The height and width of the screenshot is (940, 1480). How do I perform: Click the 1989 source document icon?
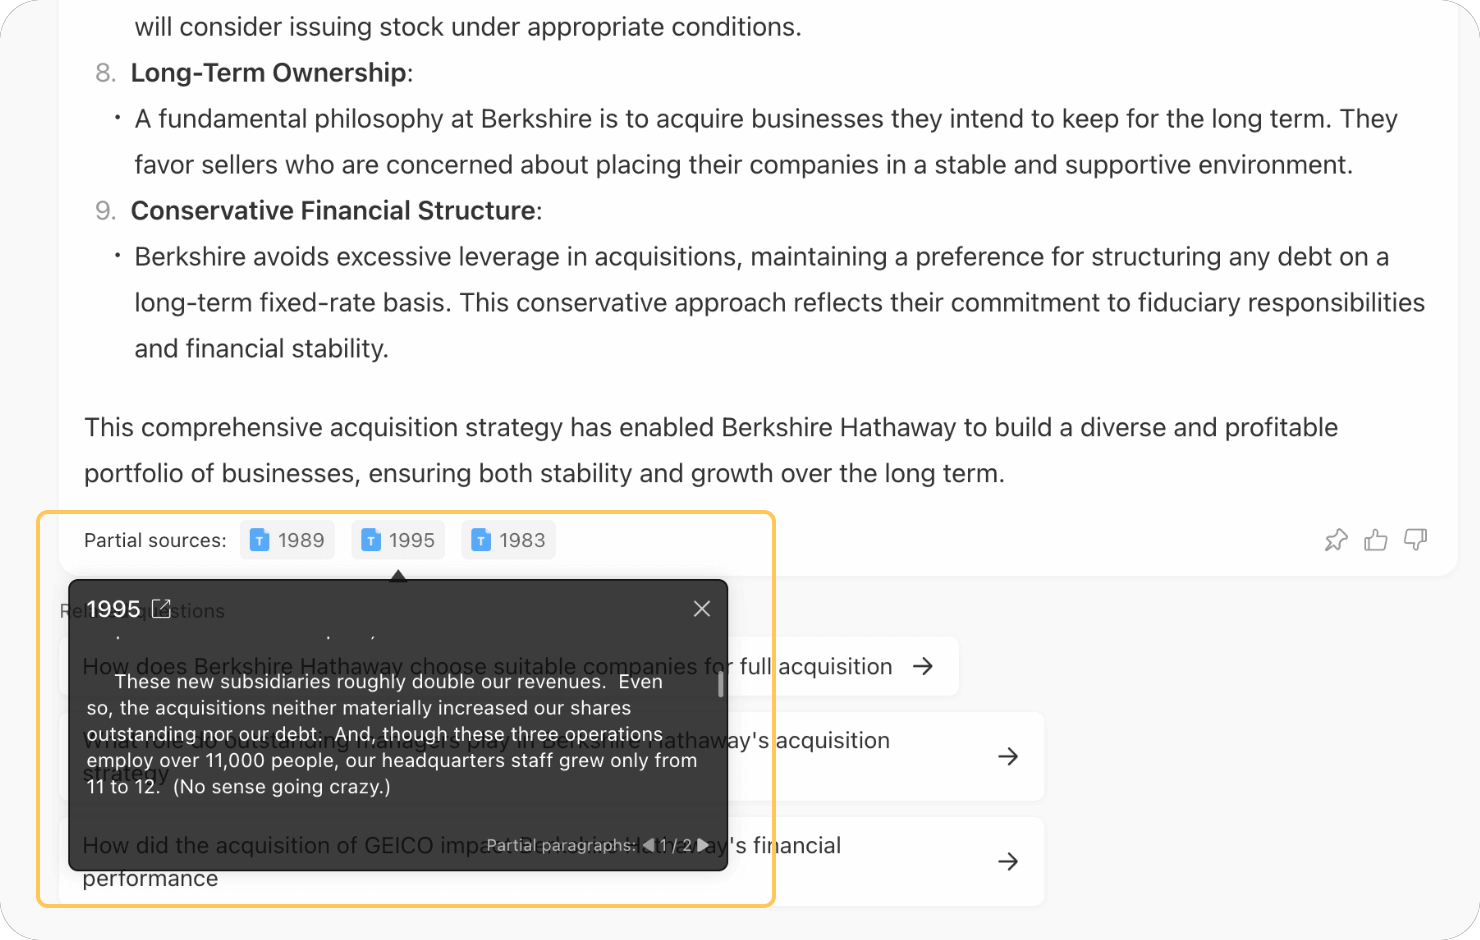[260, 540]
